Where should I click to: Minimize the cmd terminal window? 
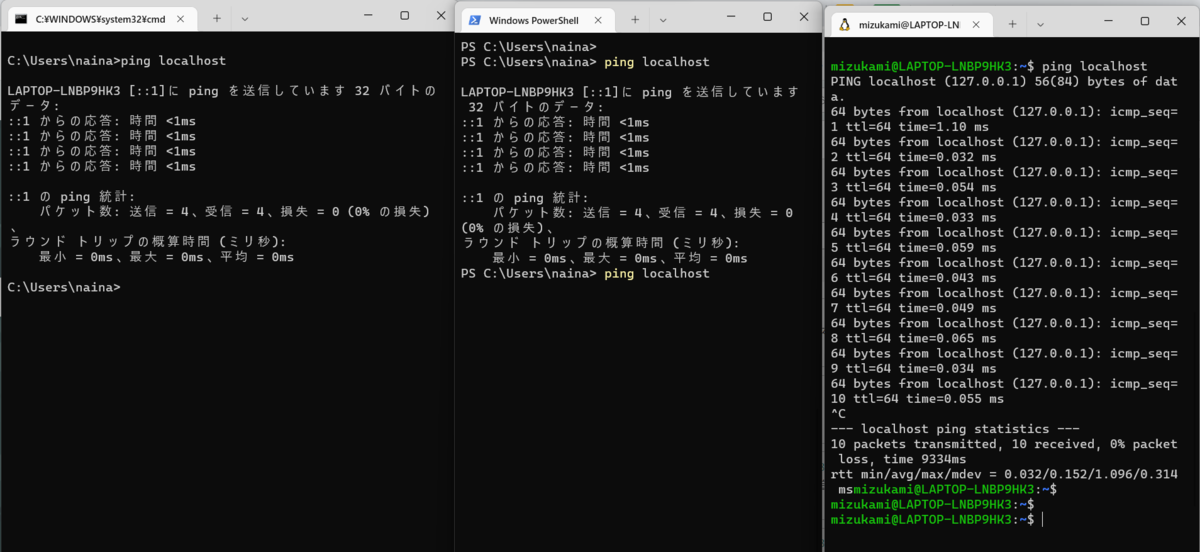pos(367,15)
